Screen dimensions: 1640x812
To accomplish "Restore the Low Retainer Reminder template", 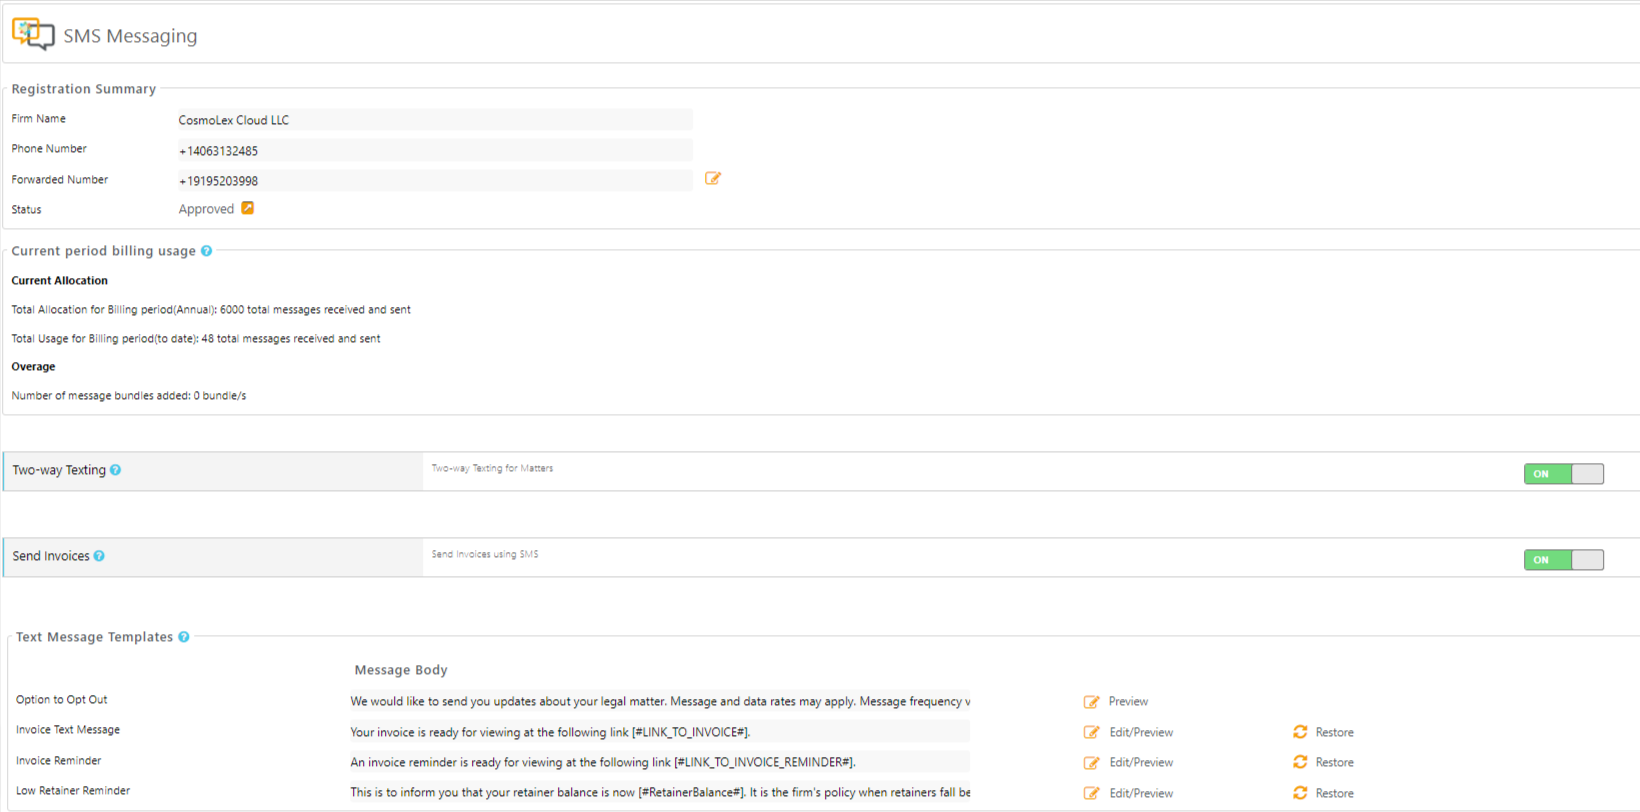I will pos(1334,793).
